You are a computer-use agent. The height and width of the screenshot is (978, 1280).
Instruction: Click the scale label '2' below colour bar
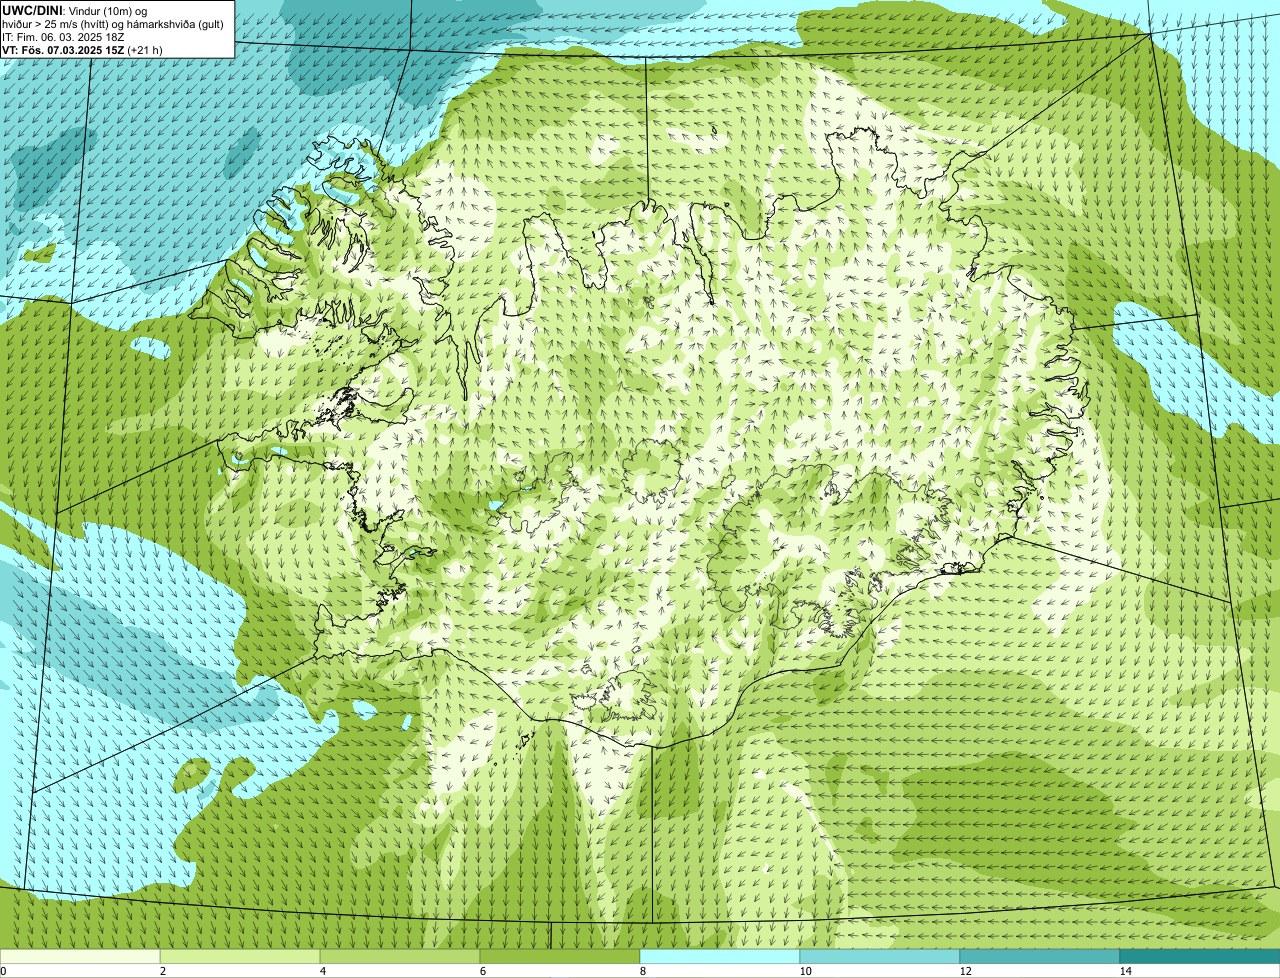point(162,971)
